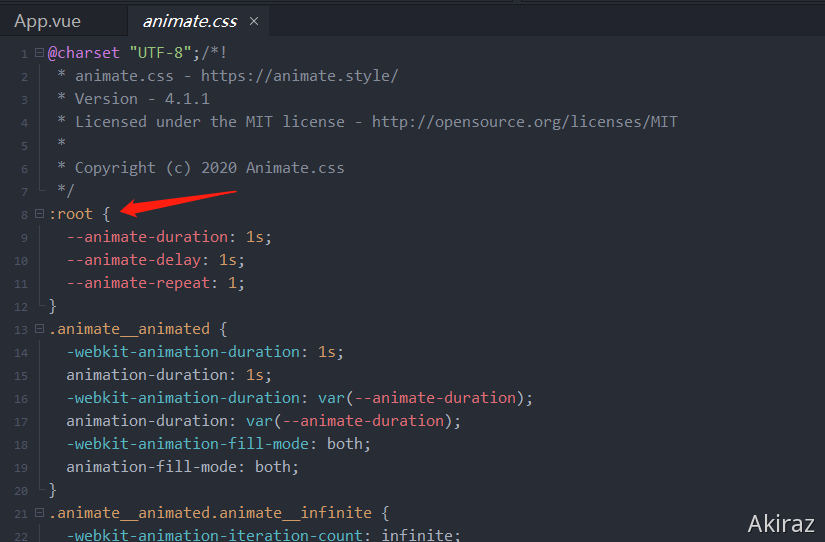The image size is (825, 542).
Task: Click animation-fill-mode property on line 19
Action: pos(155,467)
